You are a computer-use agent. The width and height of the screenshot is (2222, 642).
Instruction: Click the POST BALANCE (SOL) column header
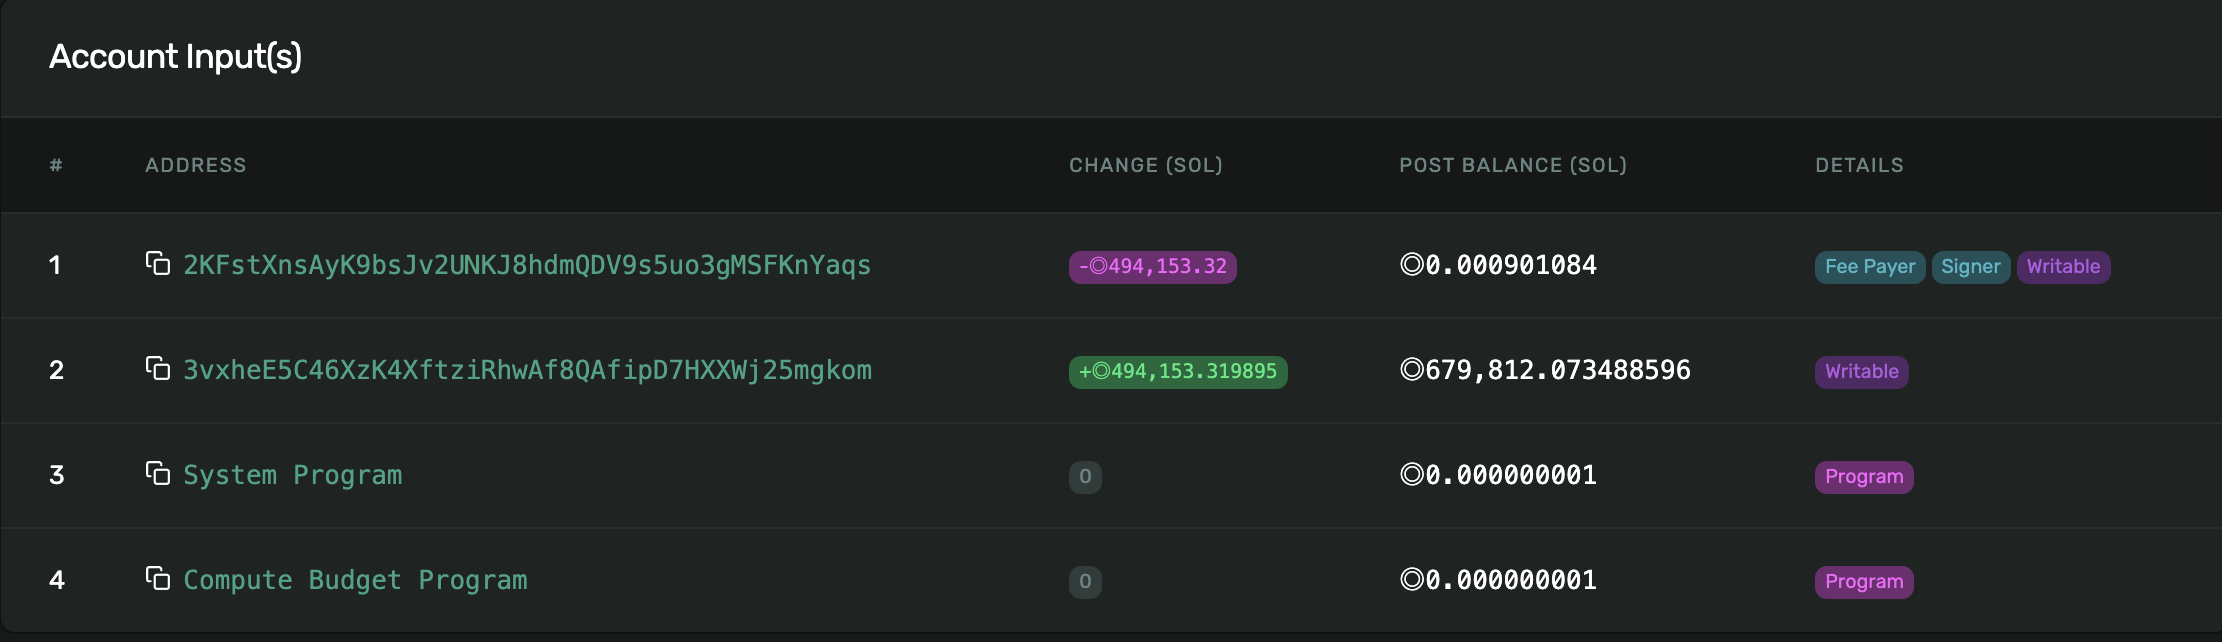click(x=1513, y=165)
